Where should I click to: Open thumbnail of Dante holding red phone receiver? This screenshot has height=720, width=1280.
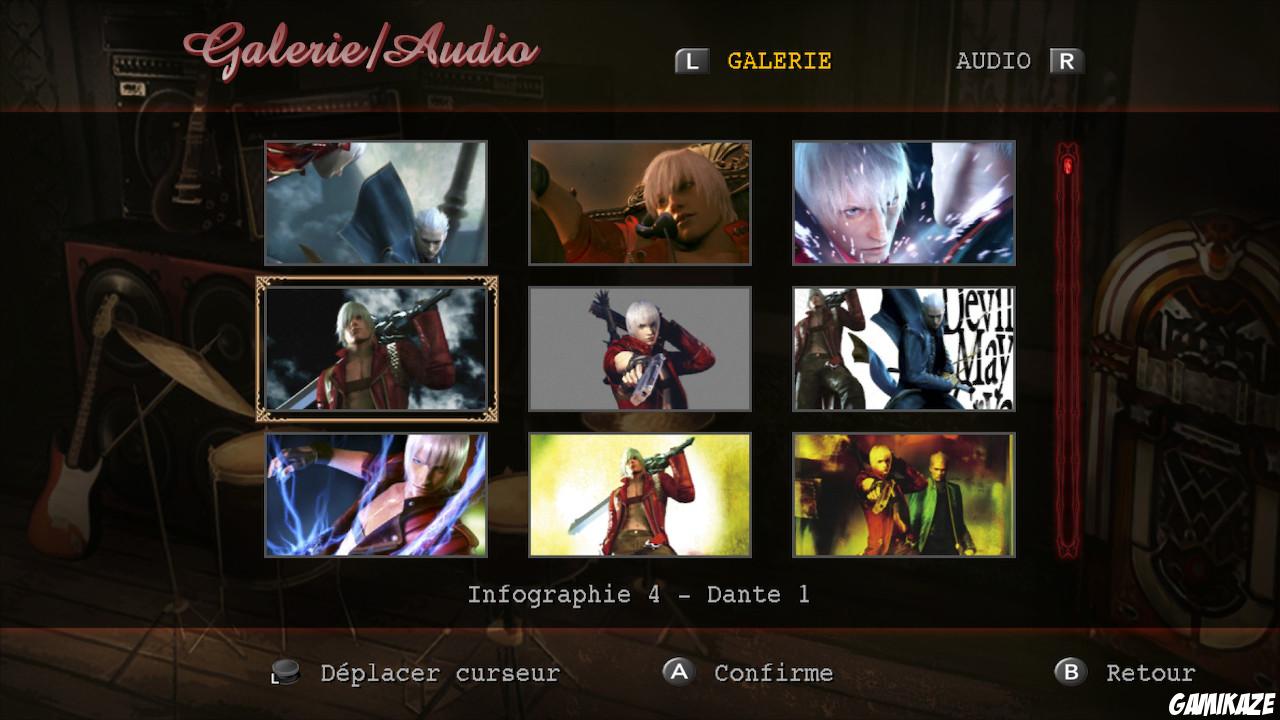[640, 203]
